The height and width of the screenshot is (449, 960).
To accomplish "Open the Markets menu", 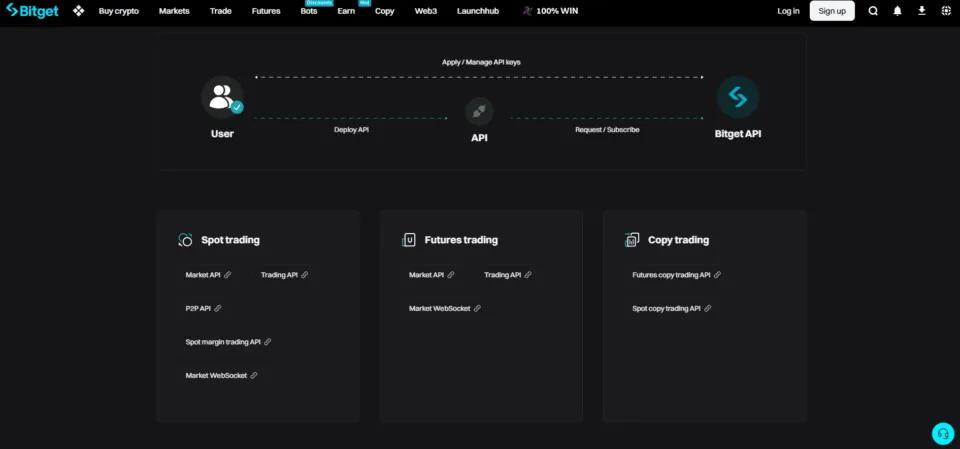I will [174, 11].
